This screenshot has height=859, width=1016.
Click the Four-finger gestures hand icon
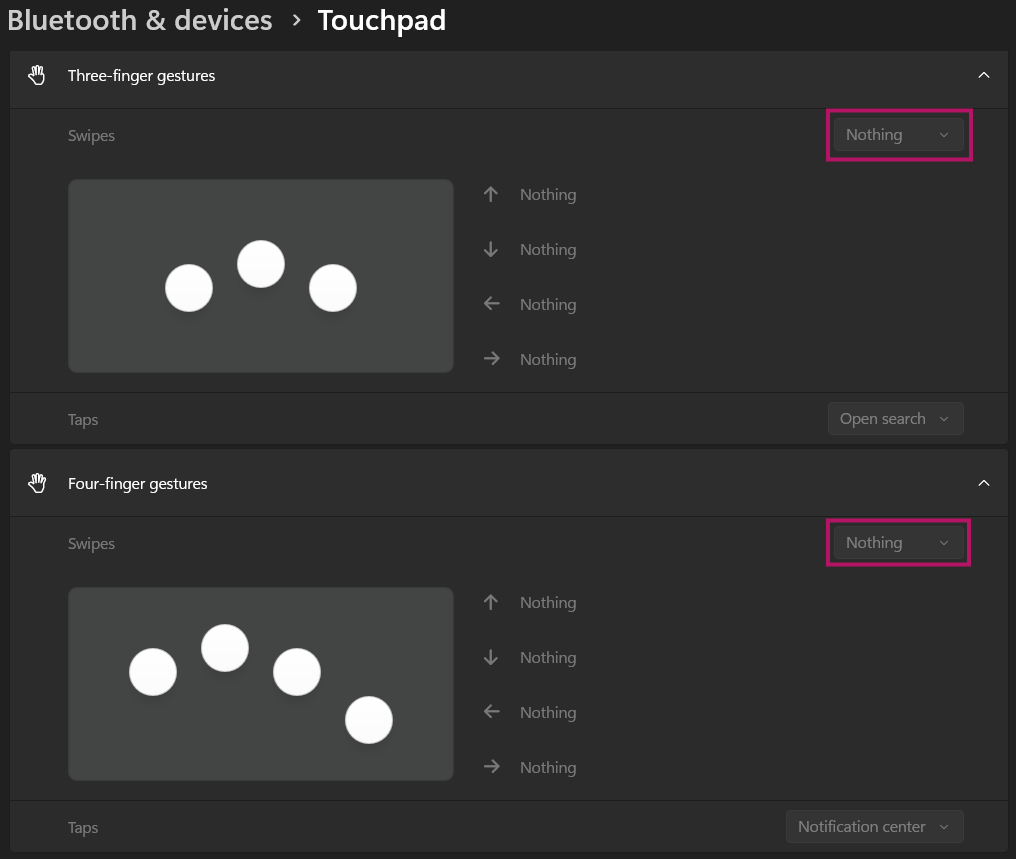pyautogui.click(x=37, y=484)
